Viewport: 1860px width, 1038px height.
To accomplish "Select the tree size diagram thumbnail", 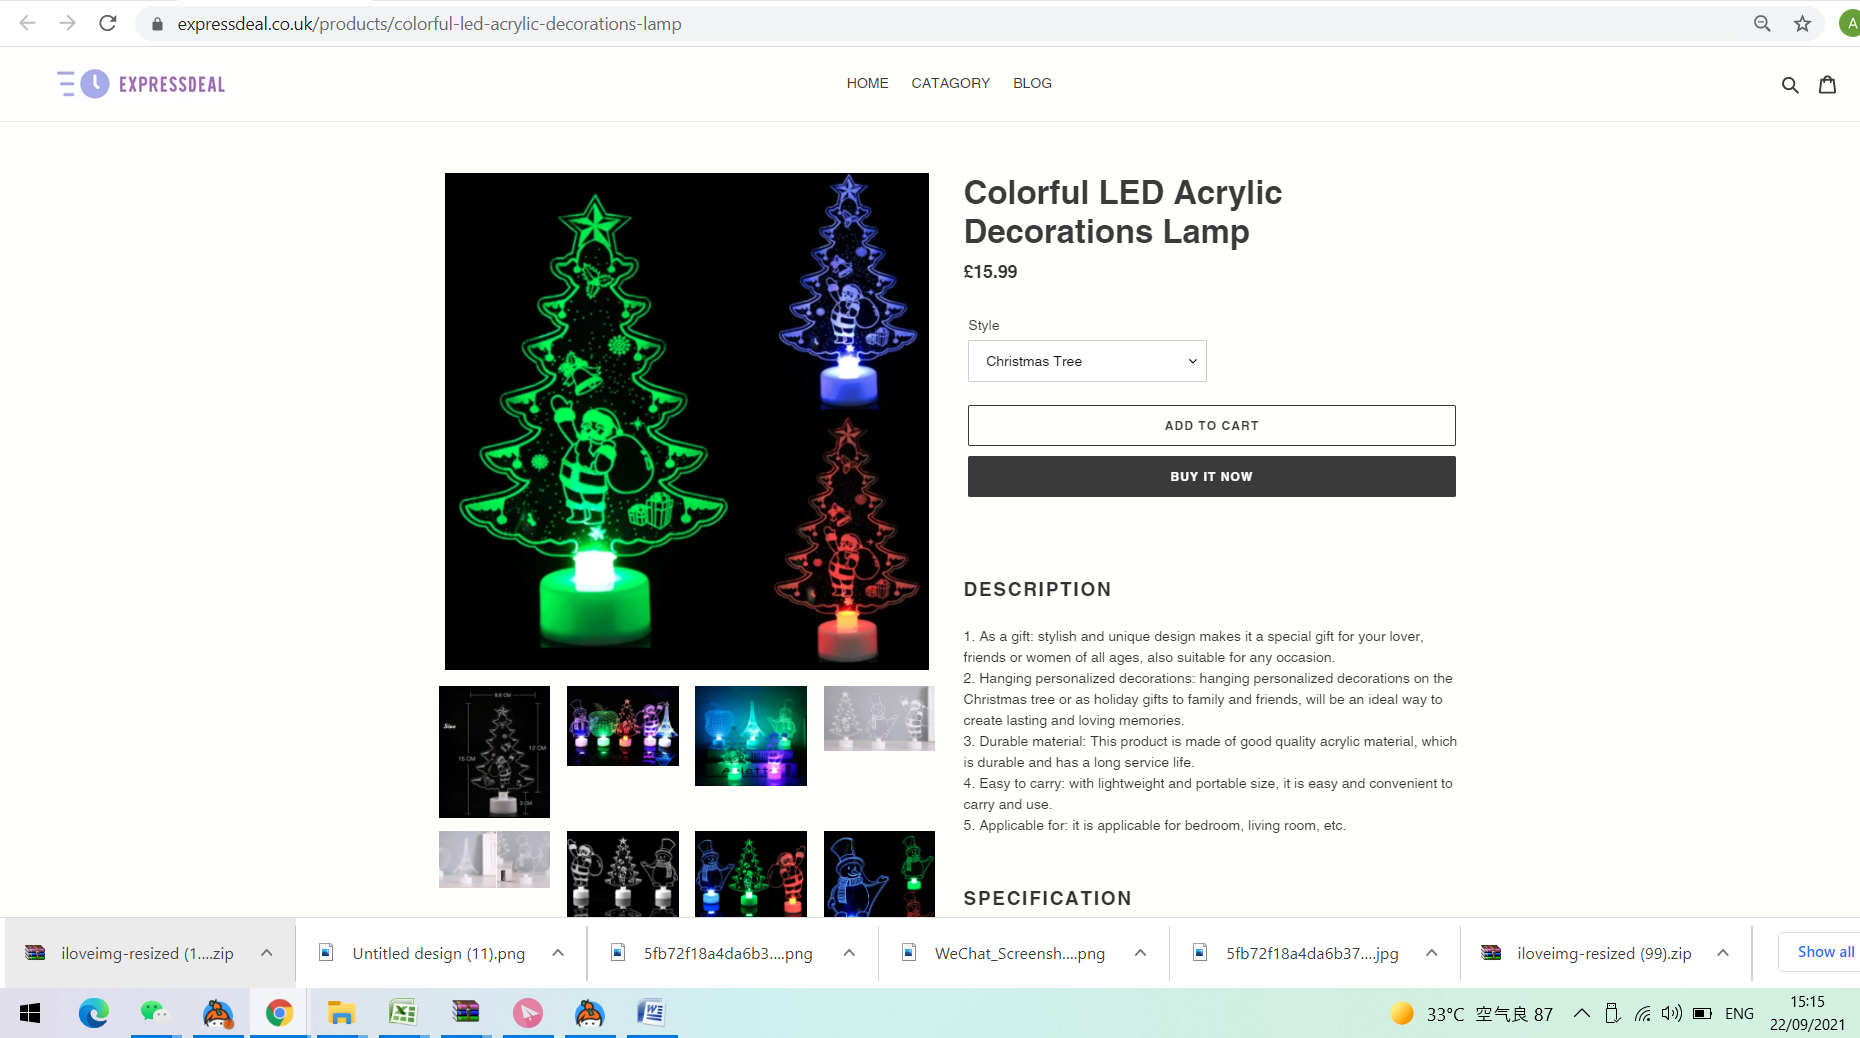I will [x=494, y=751].
